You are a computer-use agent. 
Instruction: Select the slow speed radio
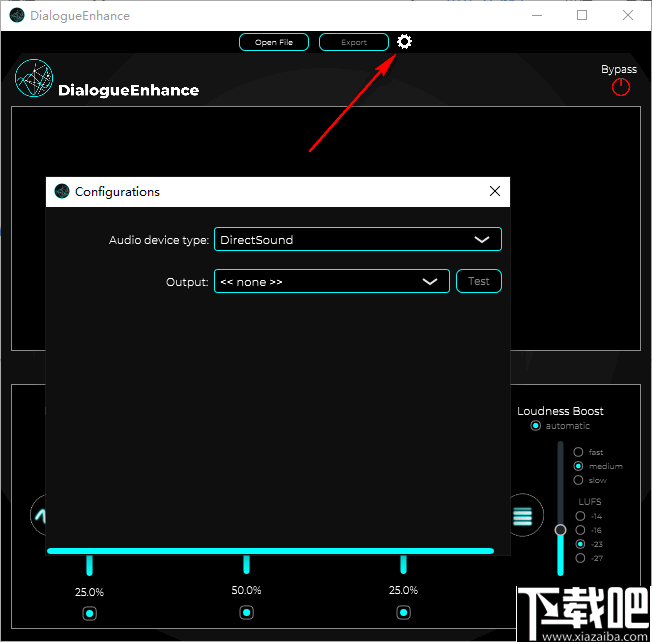point(578,480)
